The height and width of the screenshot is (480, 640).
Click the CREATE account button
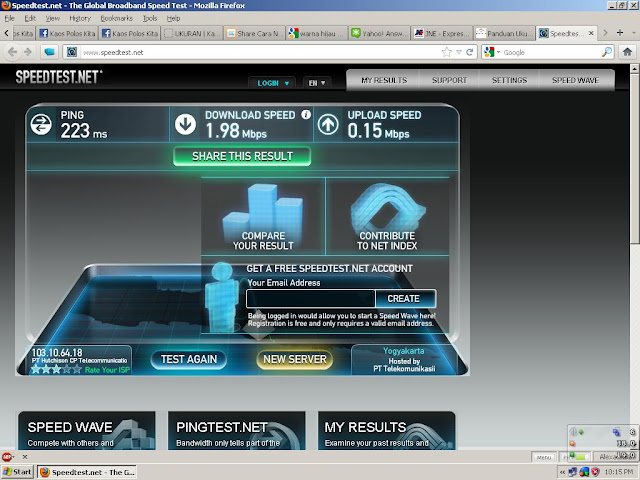[x=405, y=298]
